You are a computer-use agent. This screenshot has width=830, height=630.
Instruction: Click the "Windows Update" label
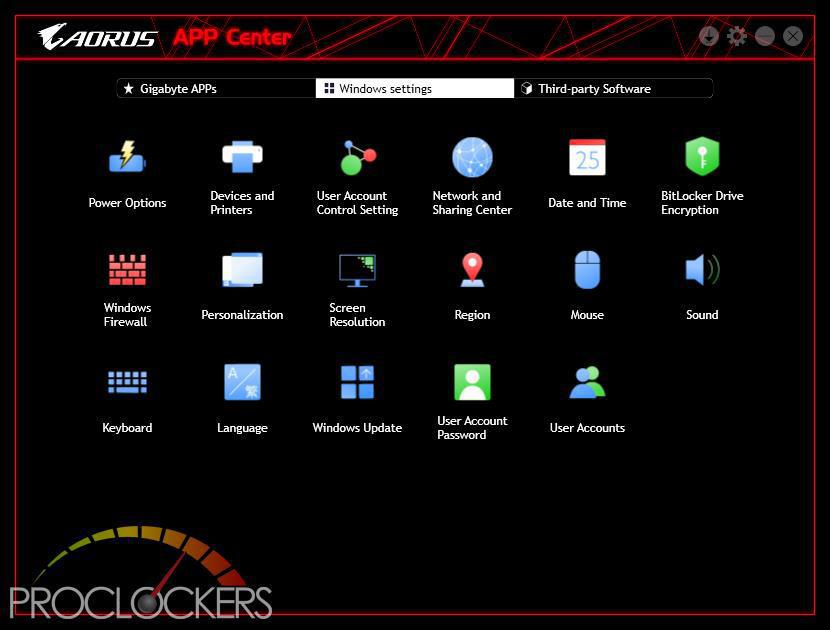coord(357,428)
